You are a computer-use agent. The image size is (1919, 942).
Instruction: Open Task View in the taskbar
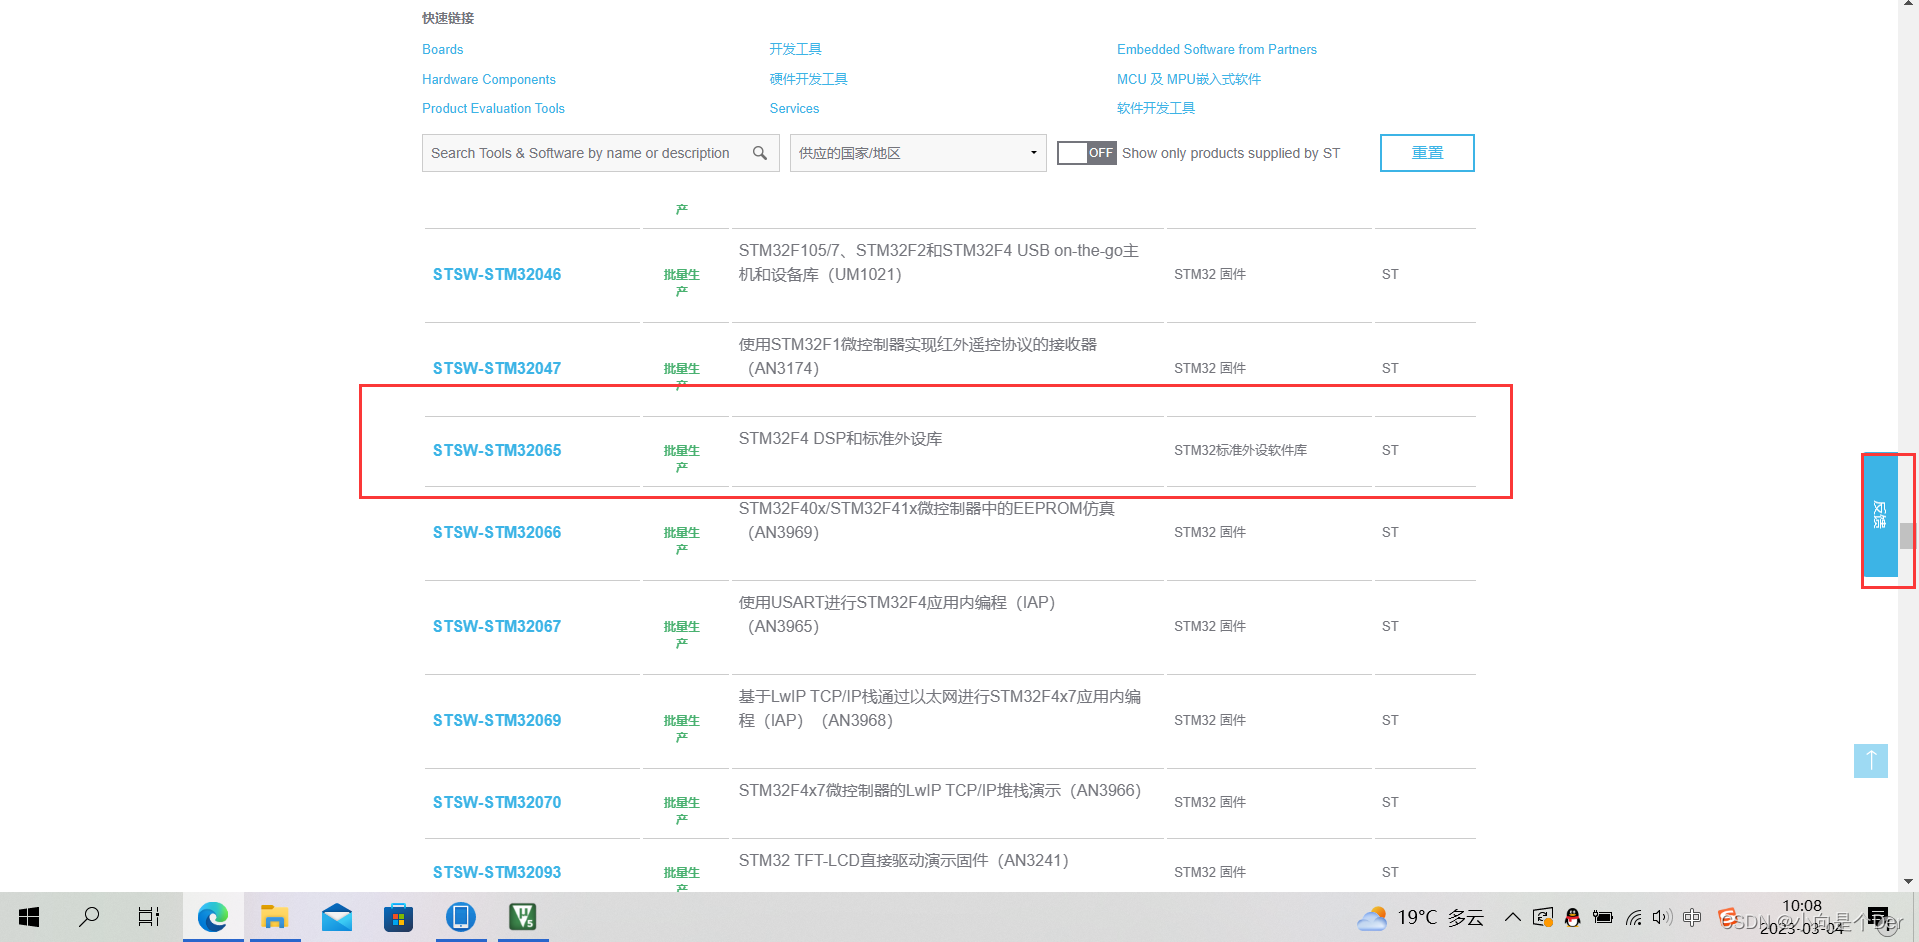pyautogui.click(x=149, y=917)
